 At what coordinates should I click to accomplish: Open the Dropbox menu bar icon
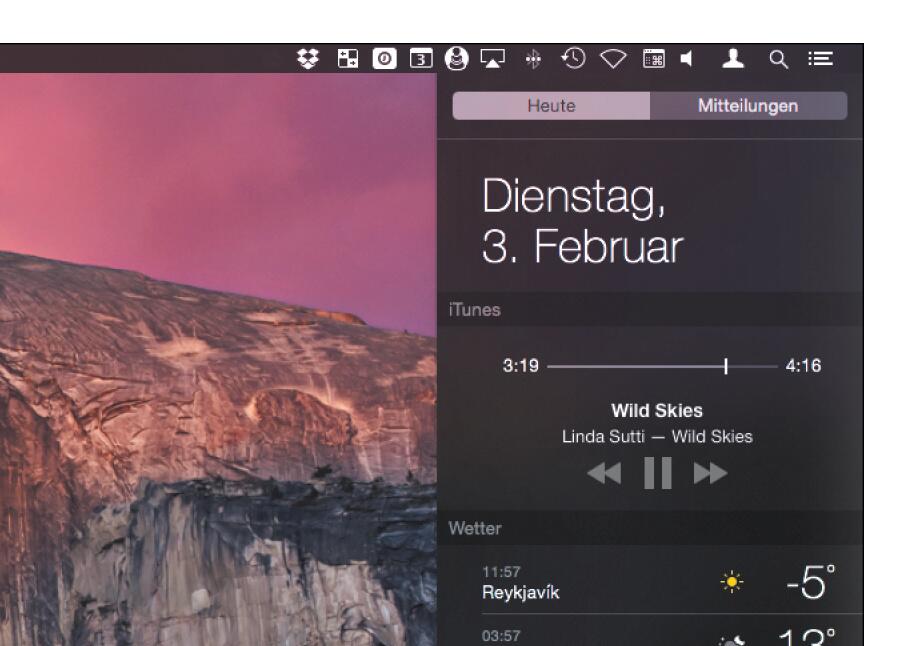point(307,59)
